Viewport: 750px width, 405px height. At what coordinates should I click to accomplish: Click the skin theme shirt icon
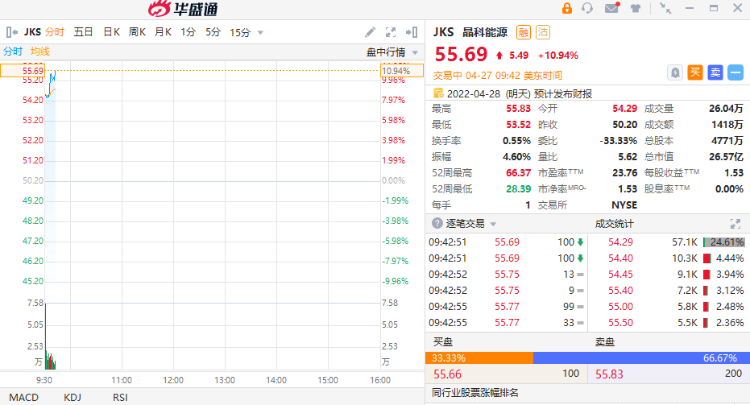(634, 9)
